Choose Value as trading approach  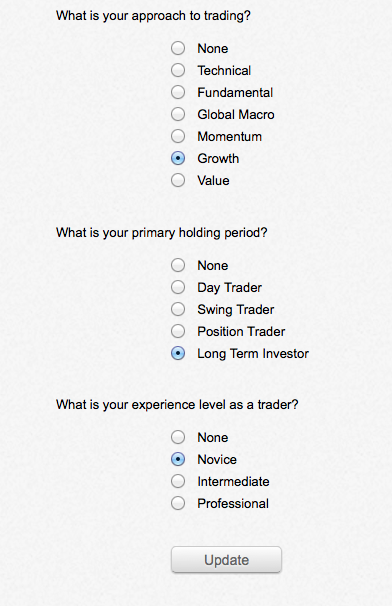178,180
